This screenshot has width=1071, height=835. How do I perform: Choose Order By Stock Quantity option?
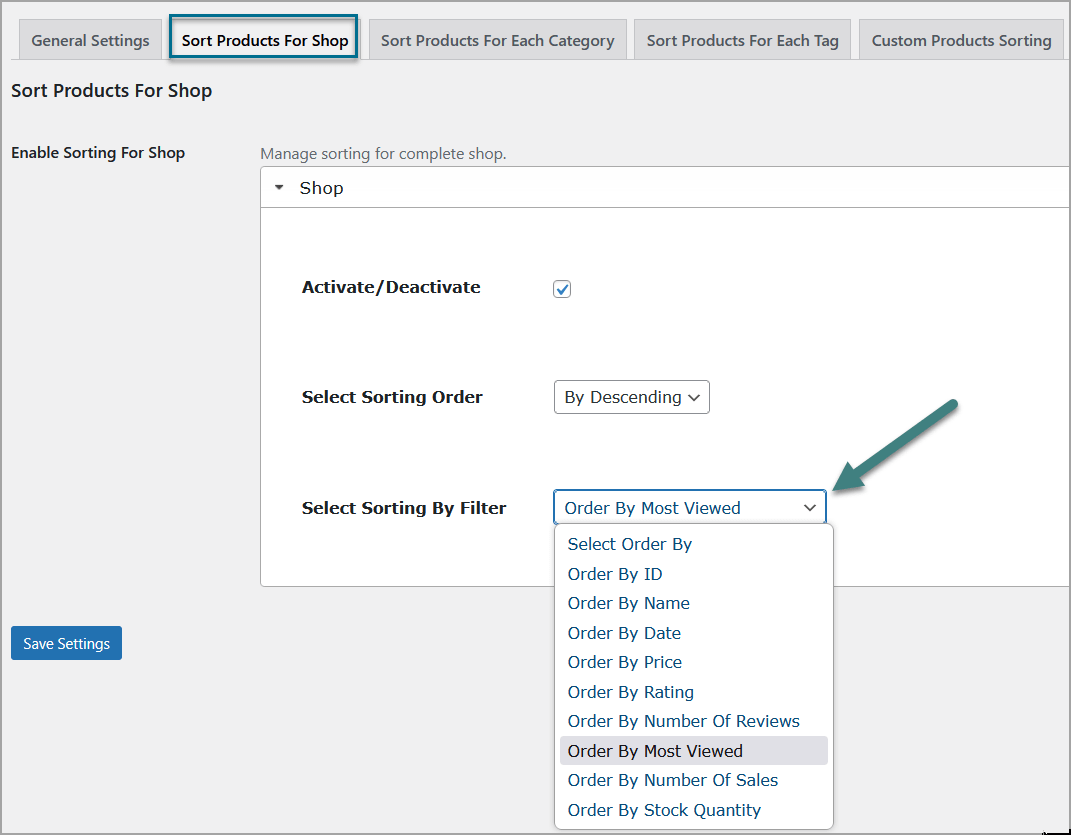click(664, 810)
